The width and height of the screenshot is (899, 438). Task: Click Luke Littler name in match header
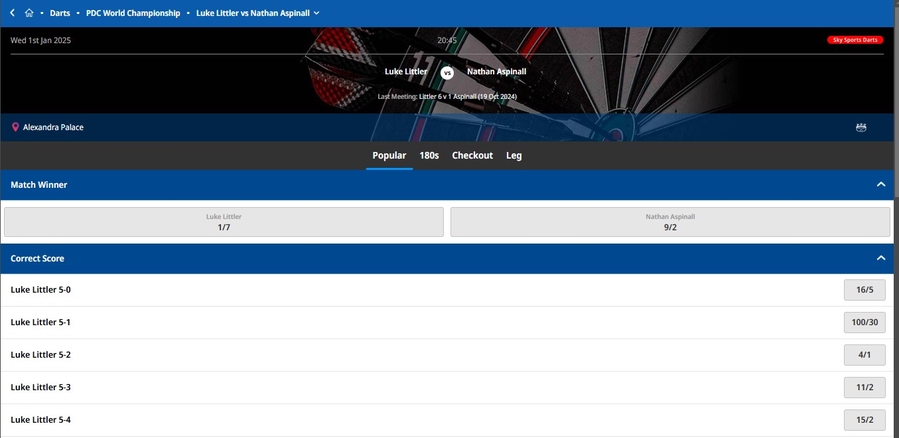[x=406, y=72]
